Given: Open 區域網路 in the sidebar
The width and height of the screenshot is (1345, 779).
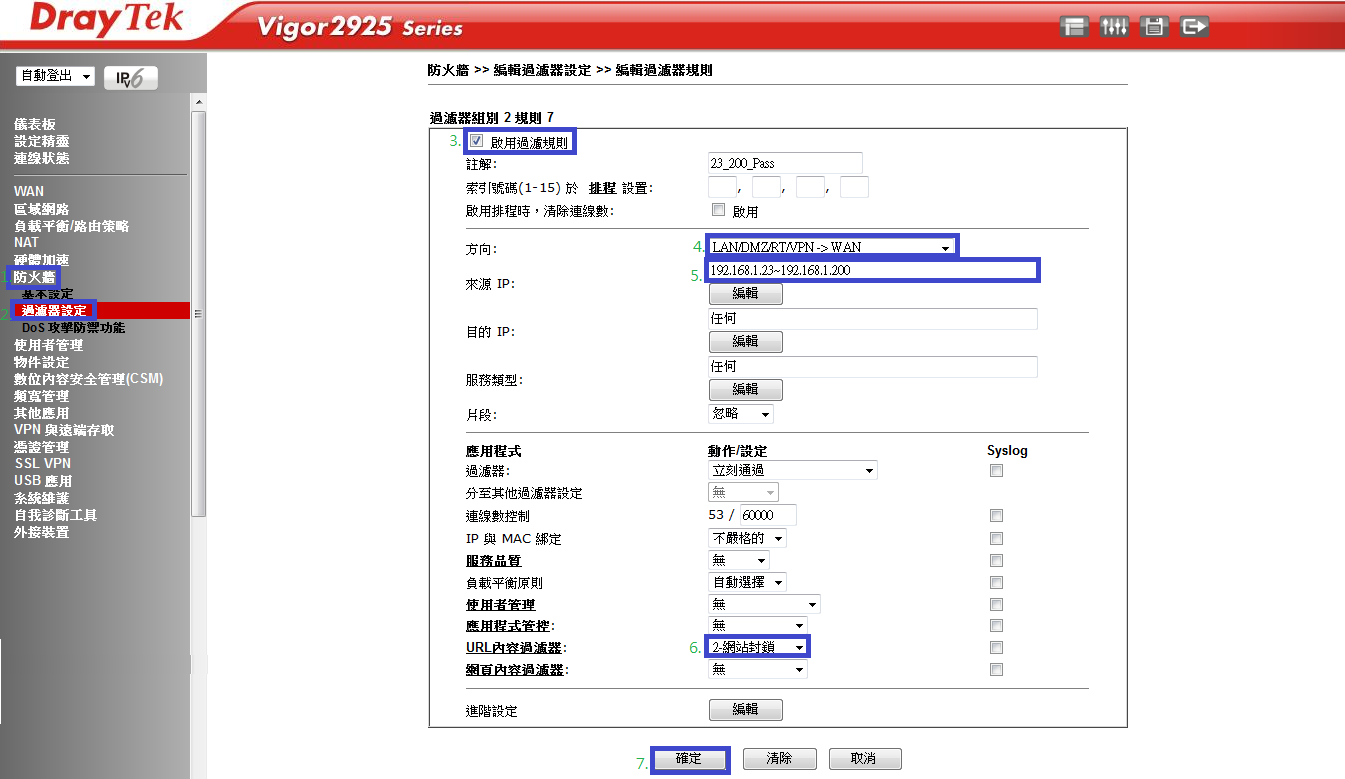Looking at the screenshot, I should pos(42,209).
